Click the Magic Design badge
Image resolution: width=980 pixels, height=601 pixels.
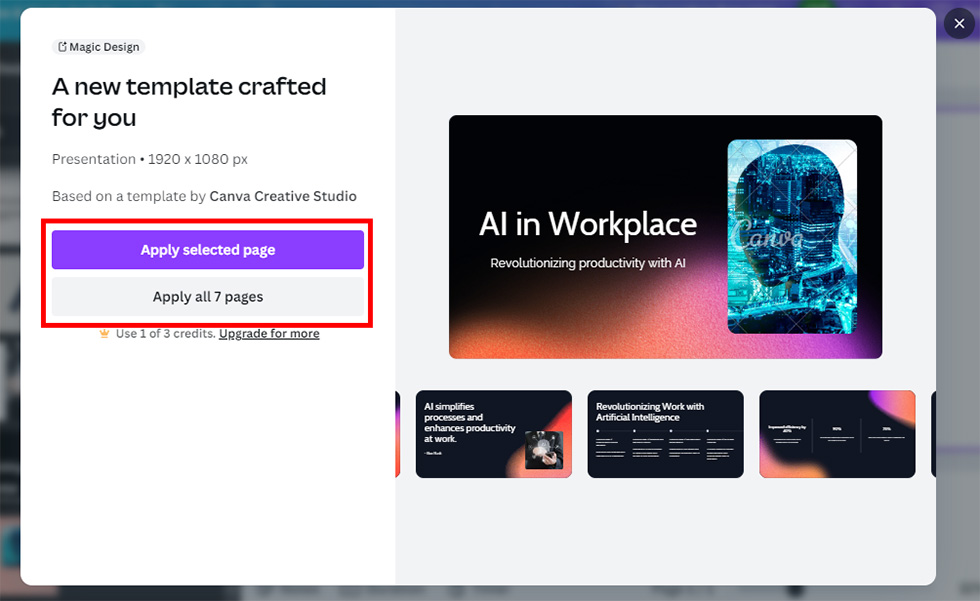tap(99, 47)
